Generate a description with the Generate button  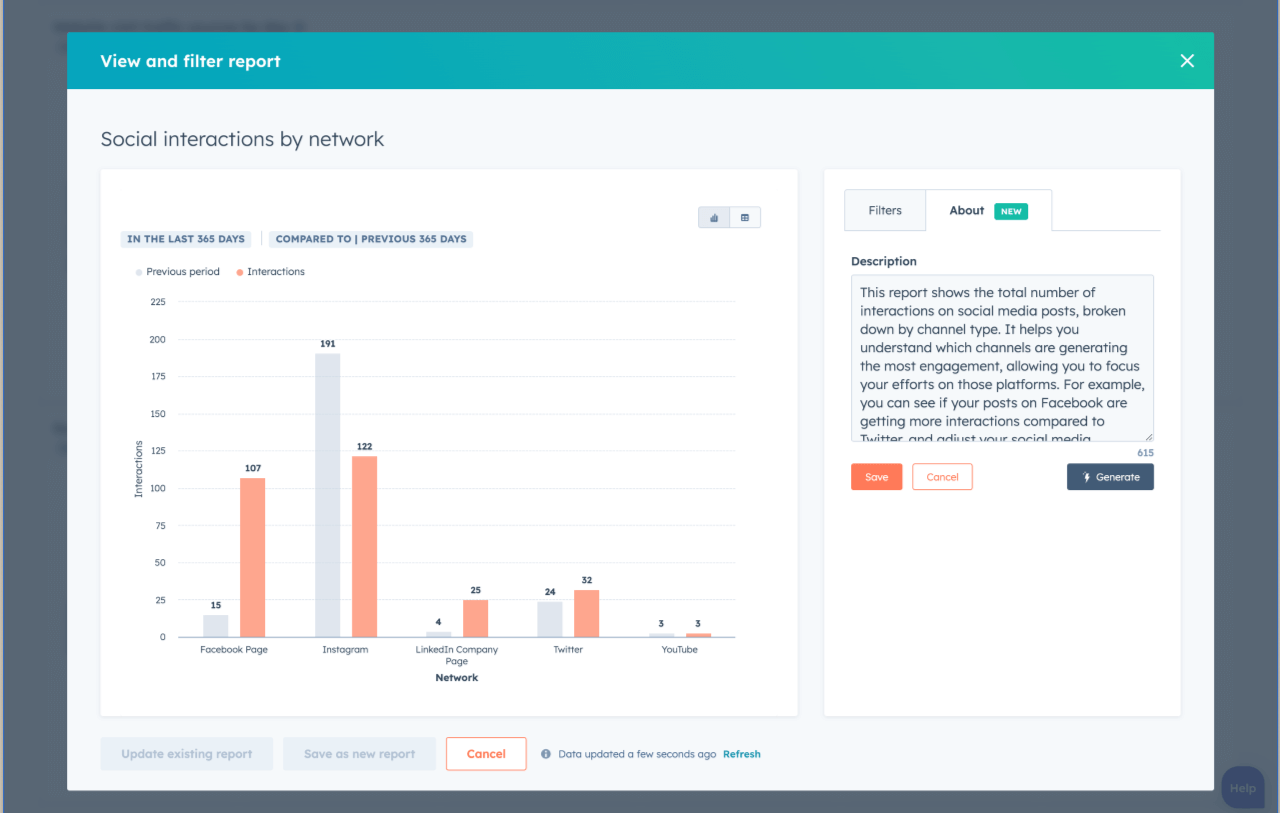point(1110,477)
